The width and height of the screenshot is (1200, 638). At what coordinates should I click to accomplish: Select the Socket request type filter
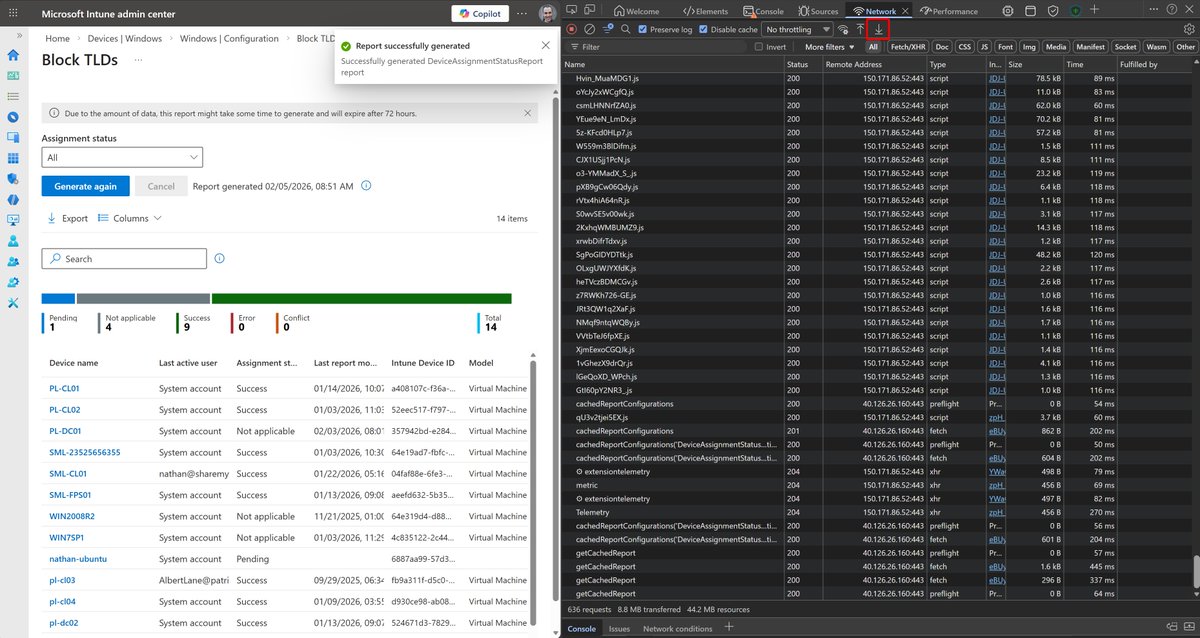click(x=1125, y=47)
